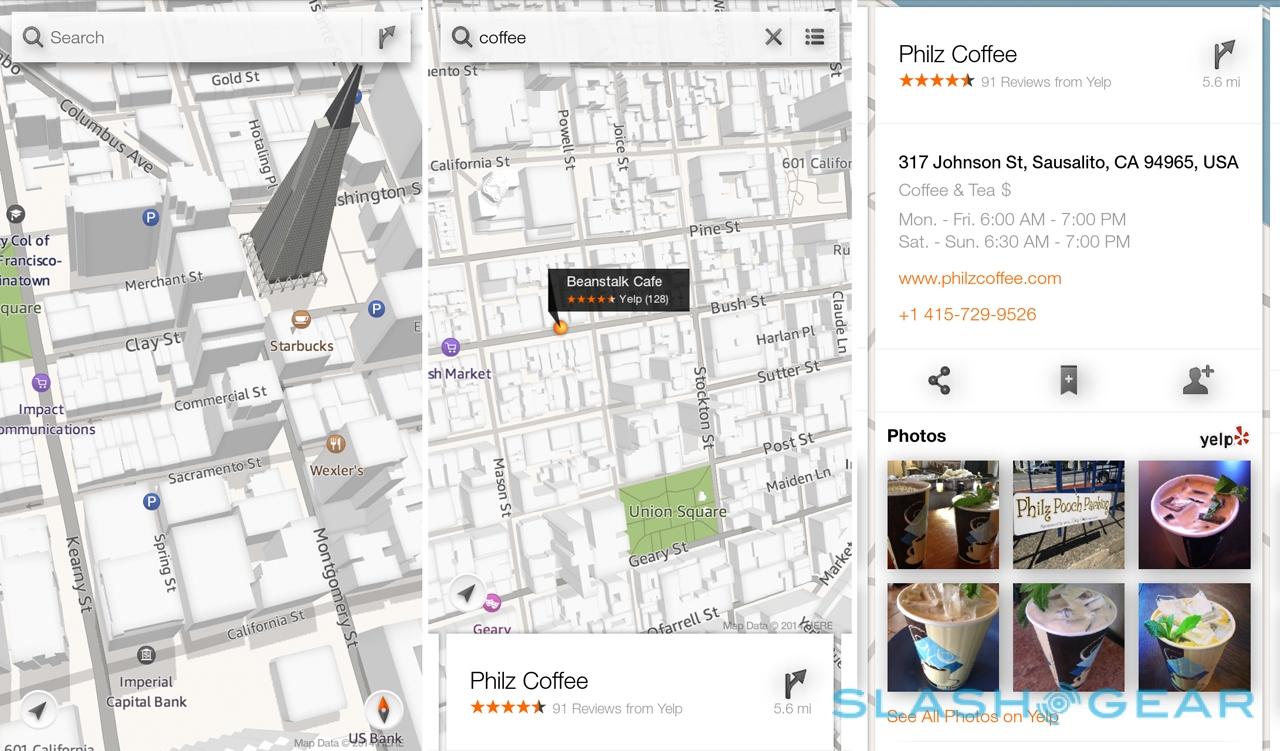Viewport: 1280px width, 751px height.
Task: Clear the coffee search text
Action: [773, 38]
